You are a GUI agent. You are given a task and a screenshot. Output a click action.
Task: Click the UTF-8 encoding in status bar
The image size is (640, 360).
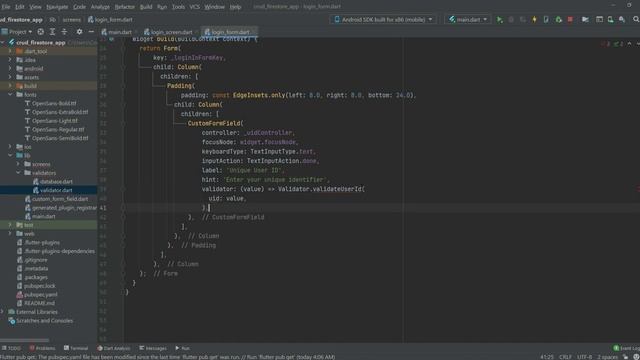(584, 357)
